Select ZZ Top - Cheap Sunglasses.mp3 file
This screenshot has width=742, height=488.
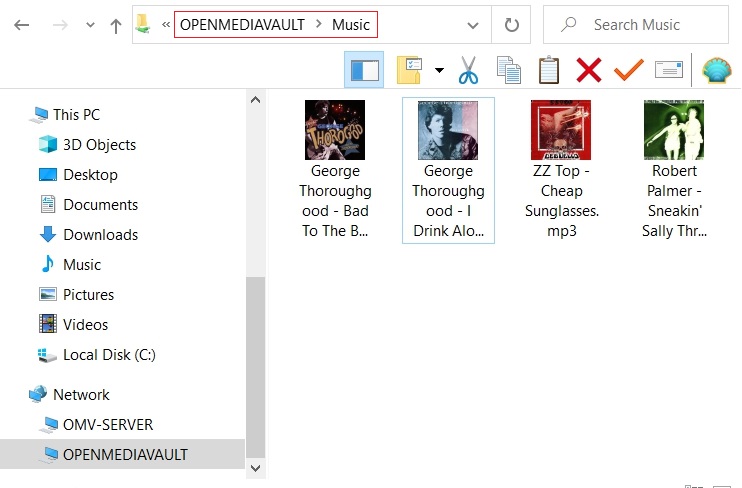pos(561,170)
